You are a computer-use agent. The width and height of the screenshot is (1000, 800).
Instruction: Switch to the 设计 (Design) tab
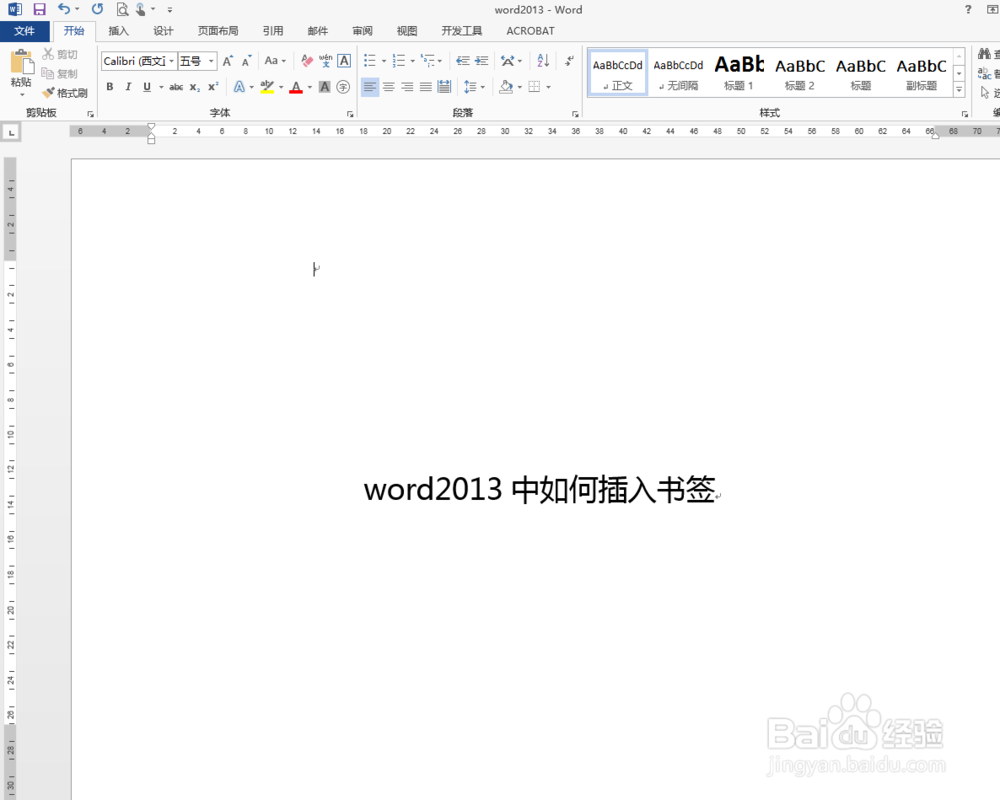point(163,31)
